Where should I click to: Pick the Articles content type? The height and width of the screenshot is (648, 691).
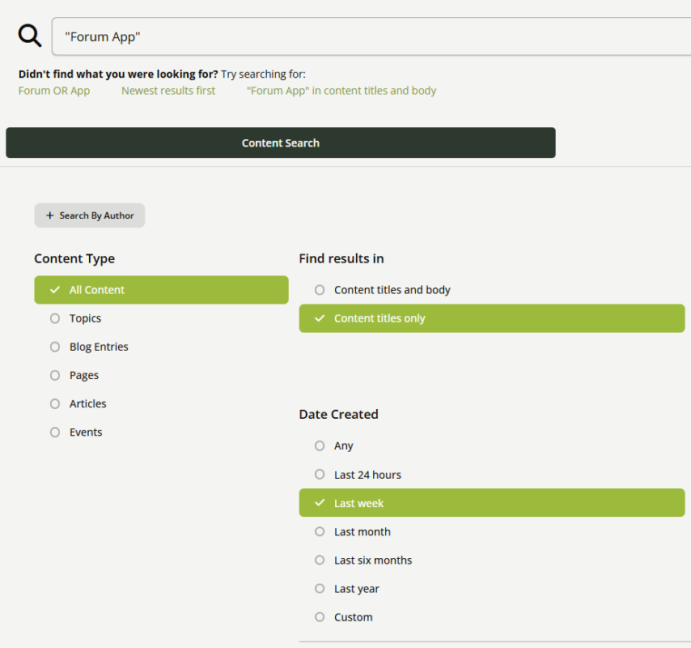point(88,404)
